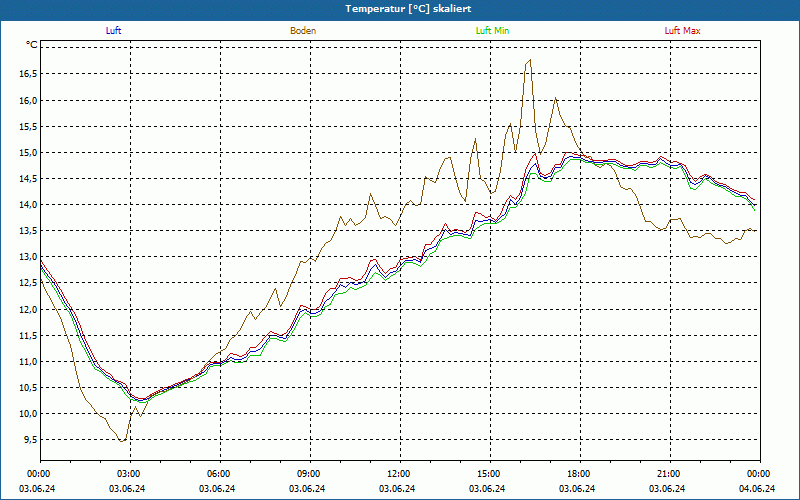Click the 09:00 time axis label
Screen dimensions: 800x500
point(309,474)
